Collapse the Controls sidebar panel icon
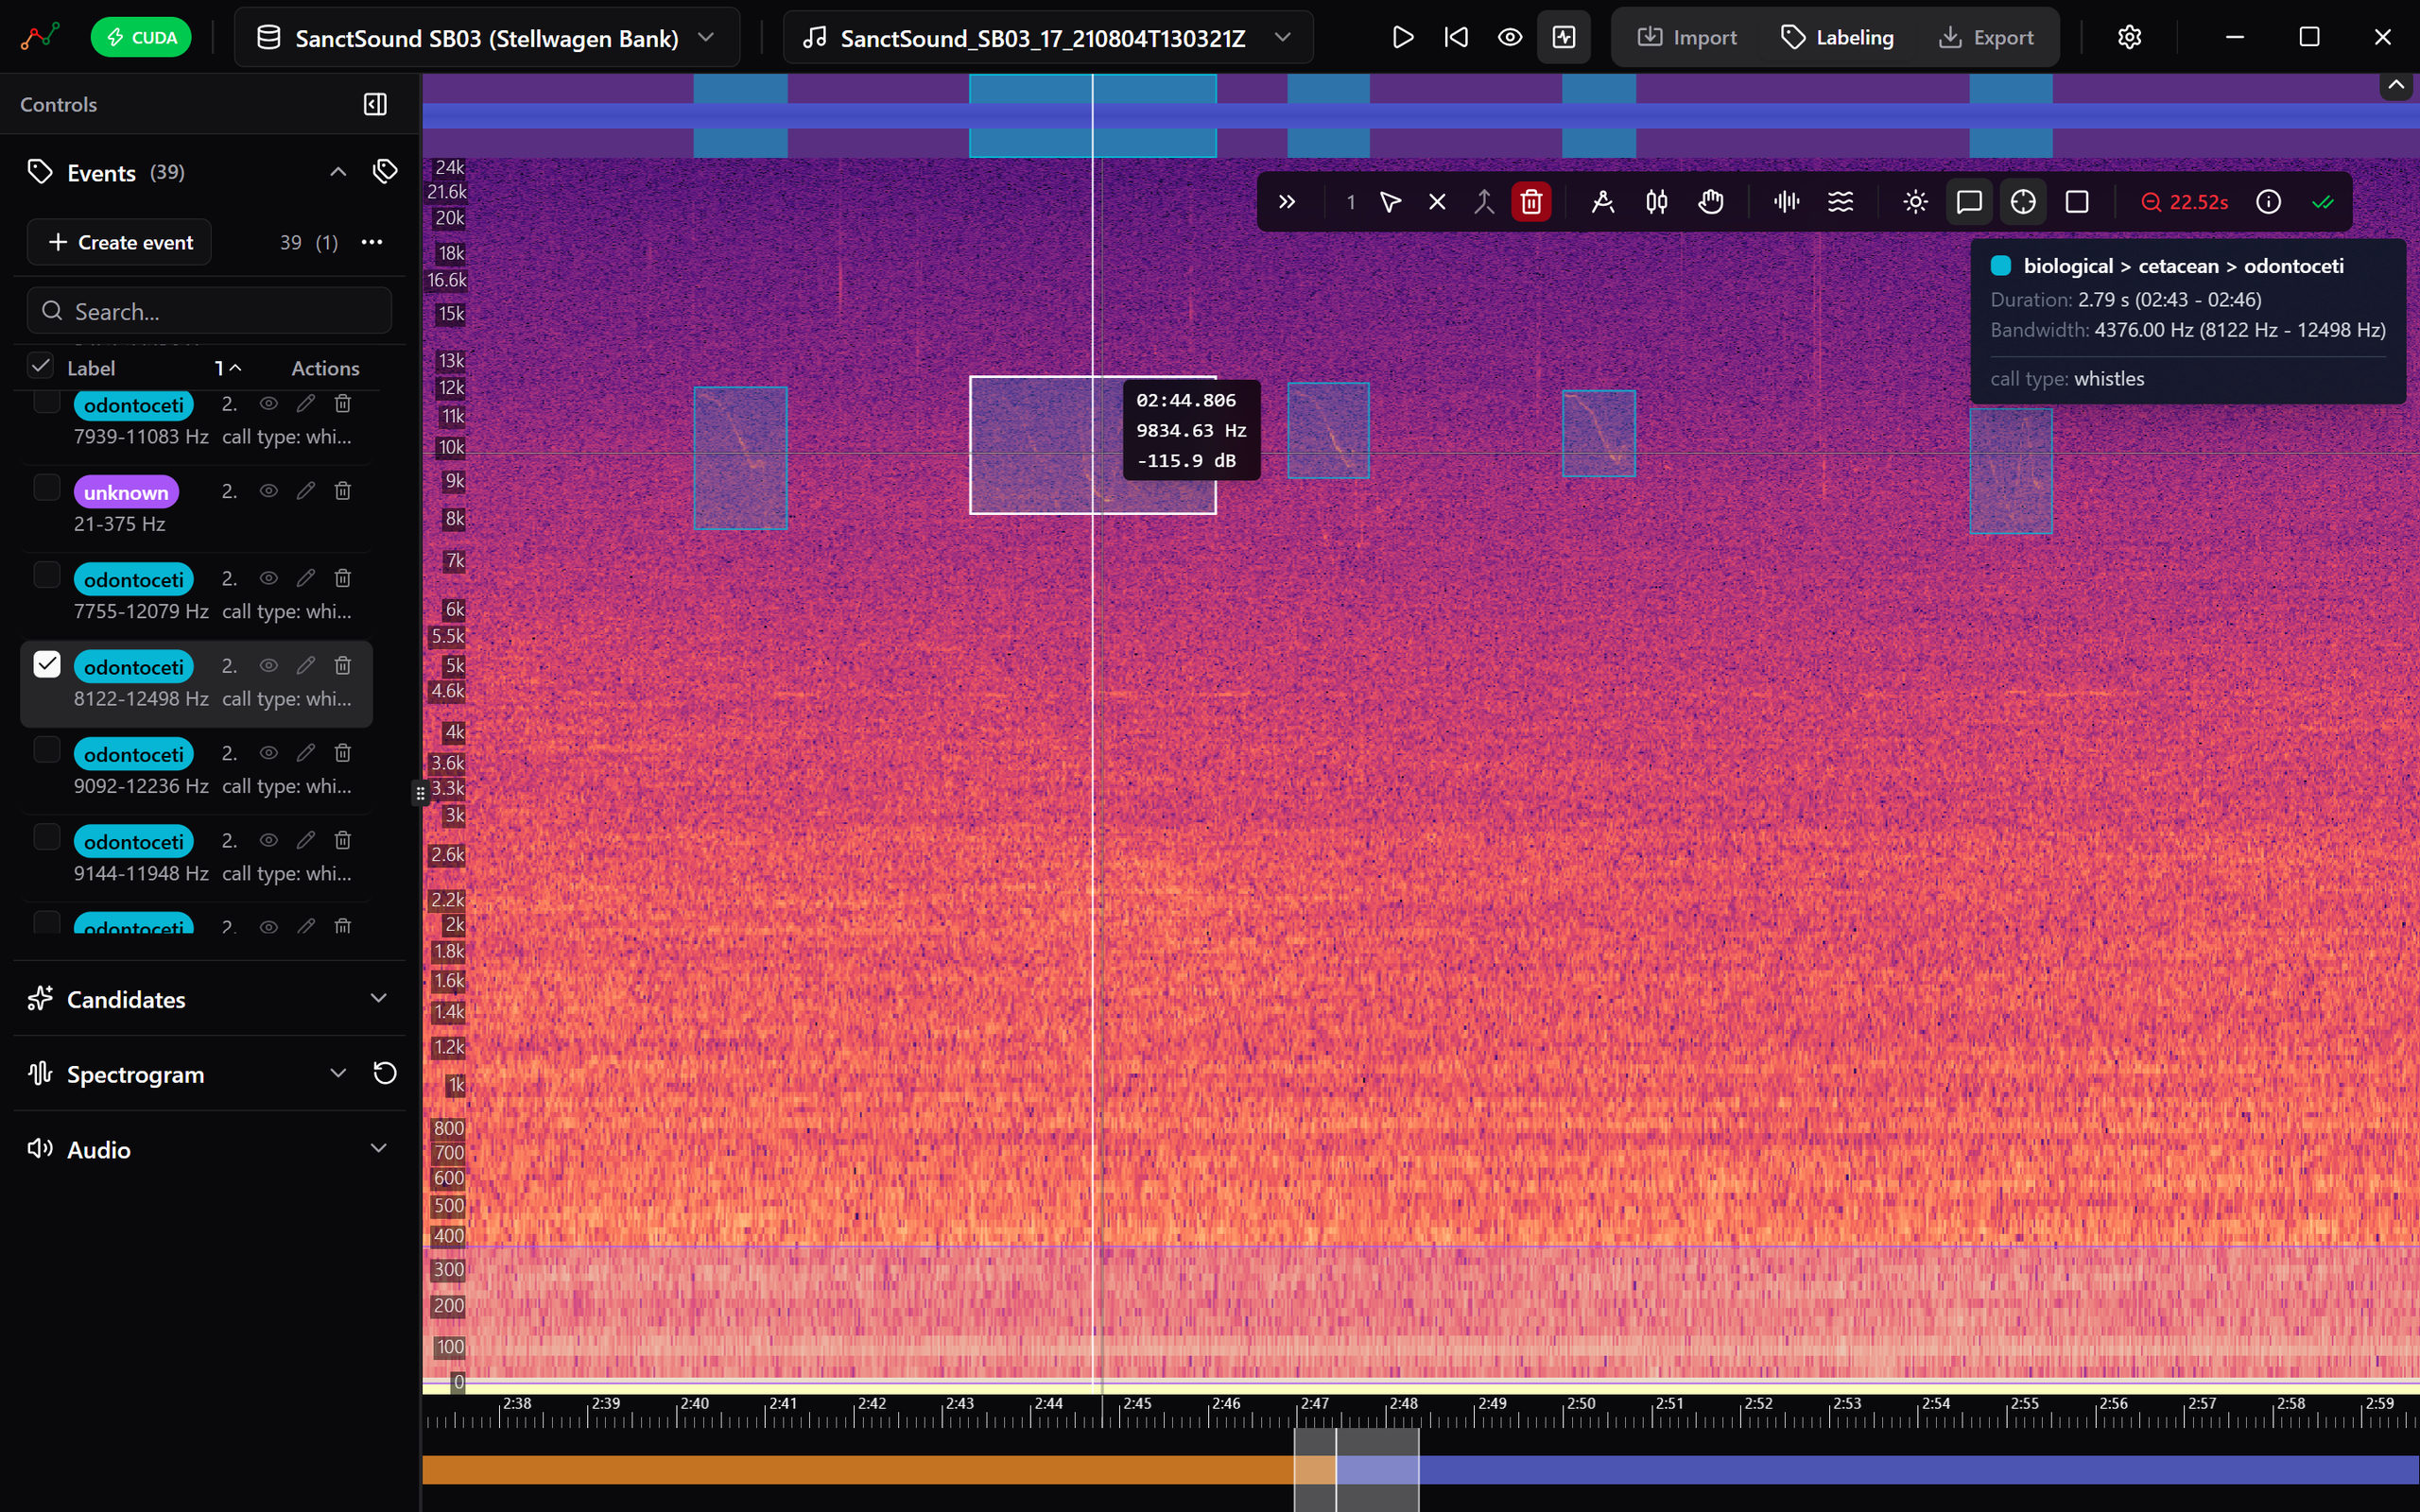This screenshot has width=2420, height=1512. click(375, 104)
